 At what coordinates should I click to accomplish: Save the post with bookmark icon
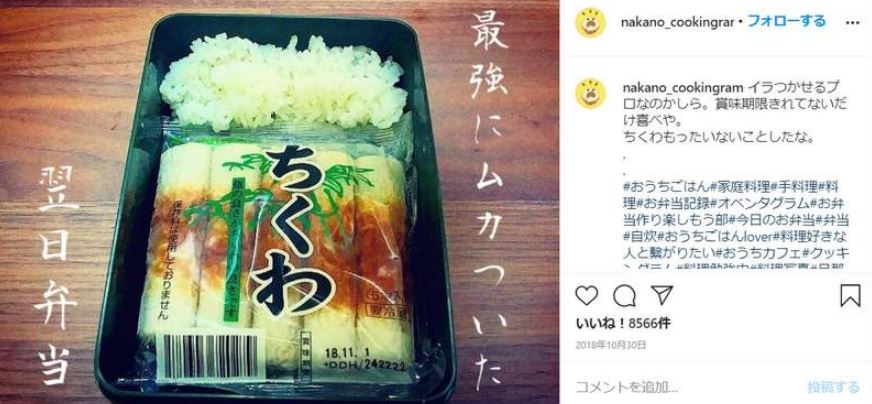click(850, 295)
